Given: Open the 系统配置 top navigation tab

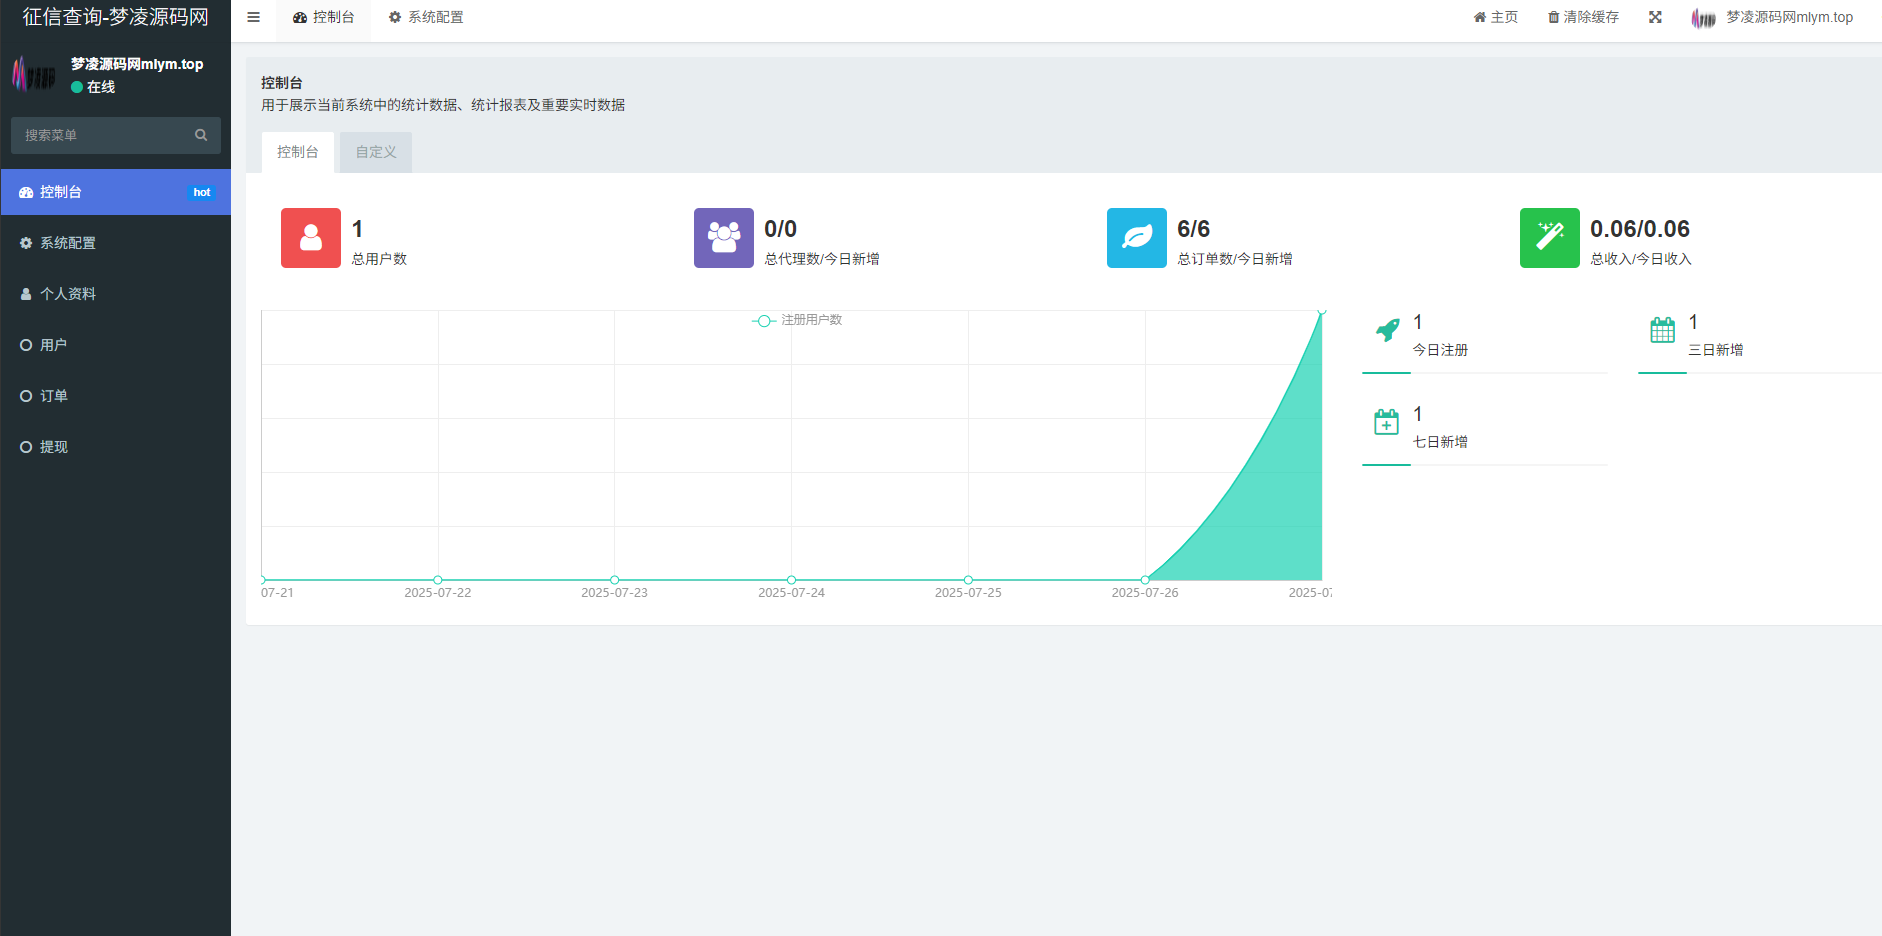Looking at the screenshot, I should tap(426, 17).
